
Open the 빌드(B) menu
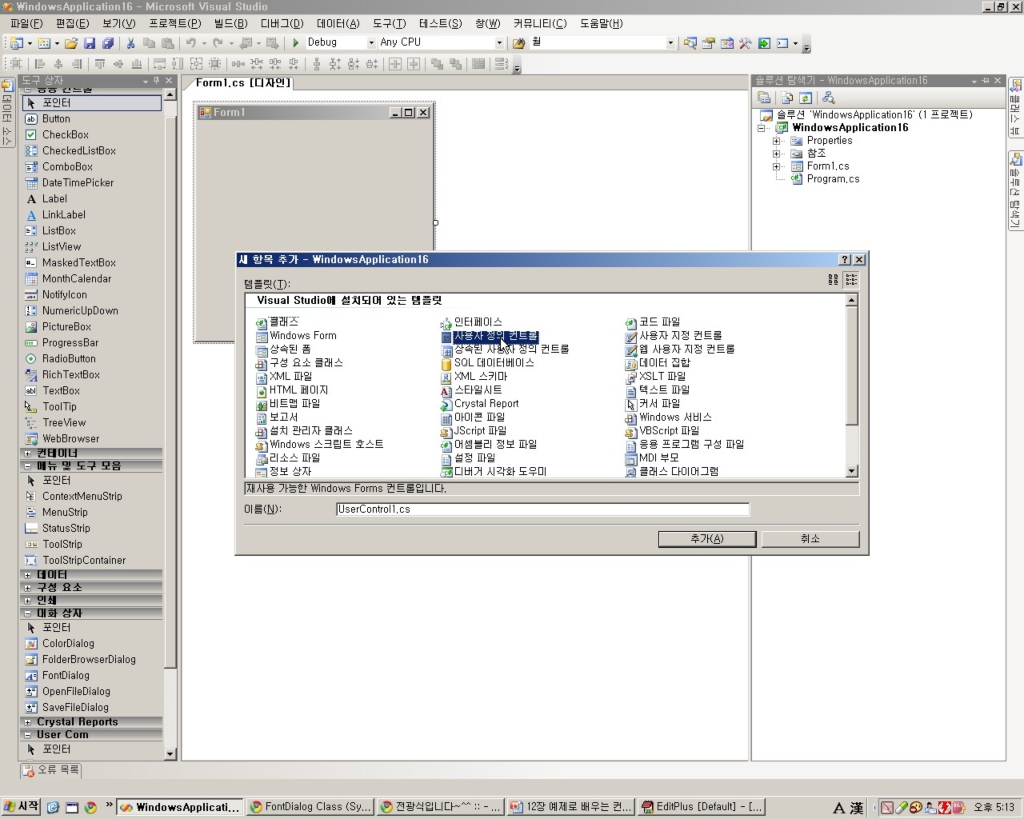(231, 24)
